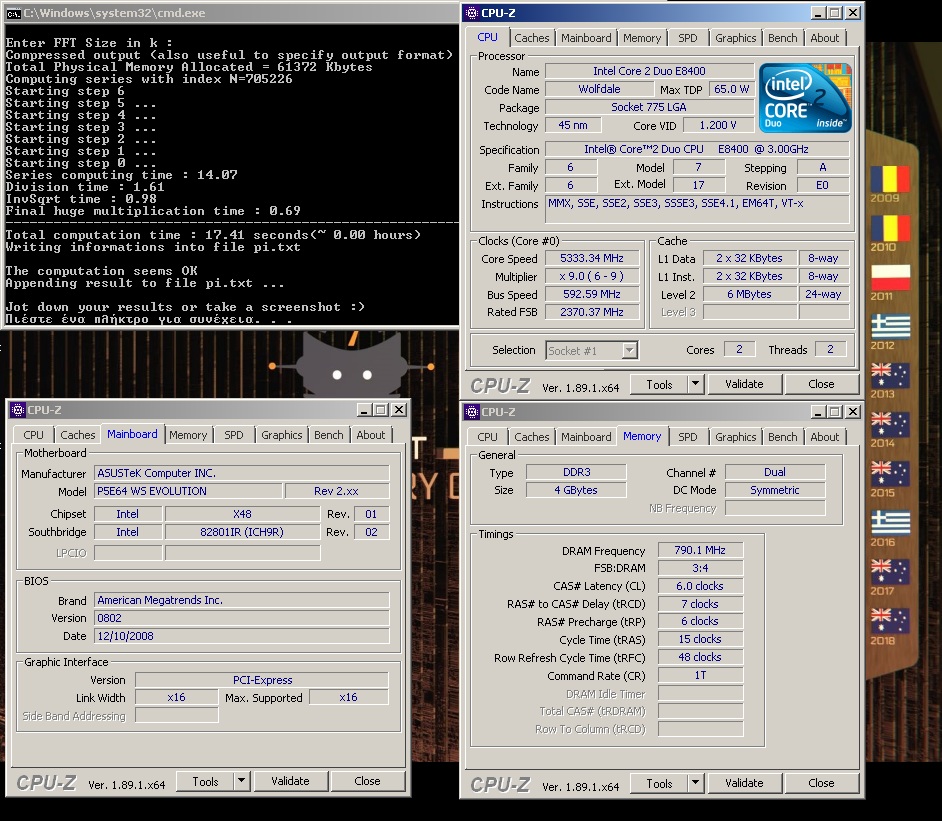Image resolution: width=942 pixels, height=821 pixels.
Task: Click Tools button in Memory window
Action: 659,783
